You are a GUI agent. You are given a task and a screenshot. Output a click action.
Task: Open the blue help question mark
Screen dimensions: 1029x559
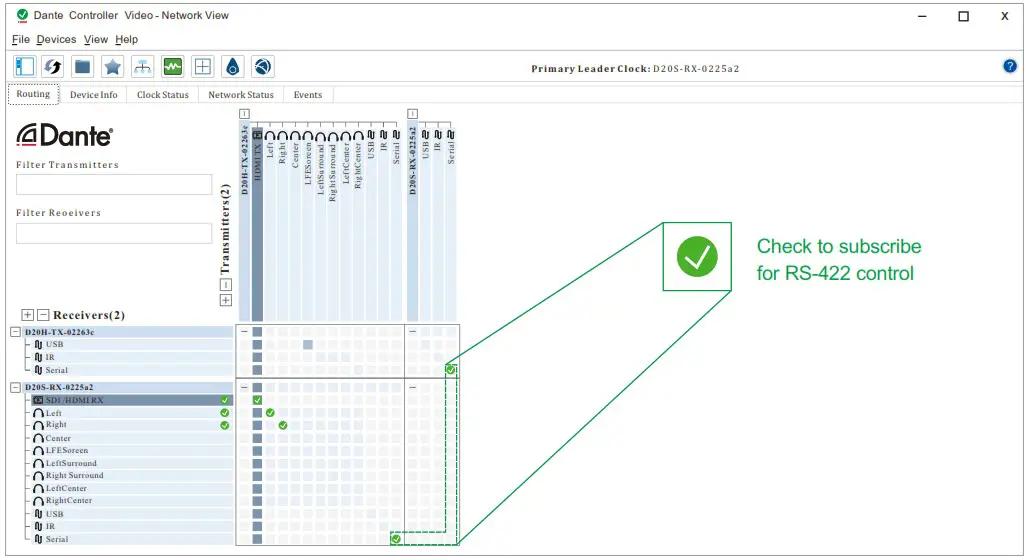tap(1010, 66)
